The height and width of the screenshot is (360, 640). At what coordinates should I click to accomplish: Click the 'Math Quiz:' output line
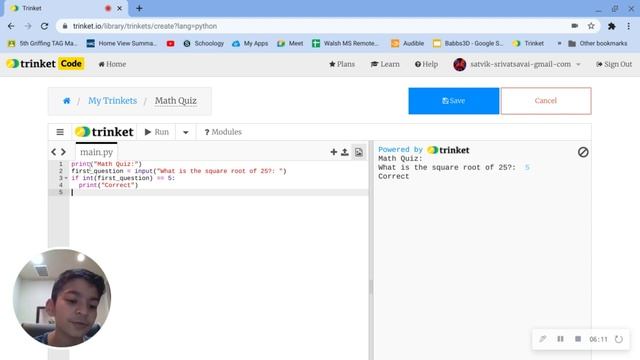400,158
